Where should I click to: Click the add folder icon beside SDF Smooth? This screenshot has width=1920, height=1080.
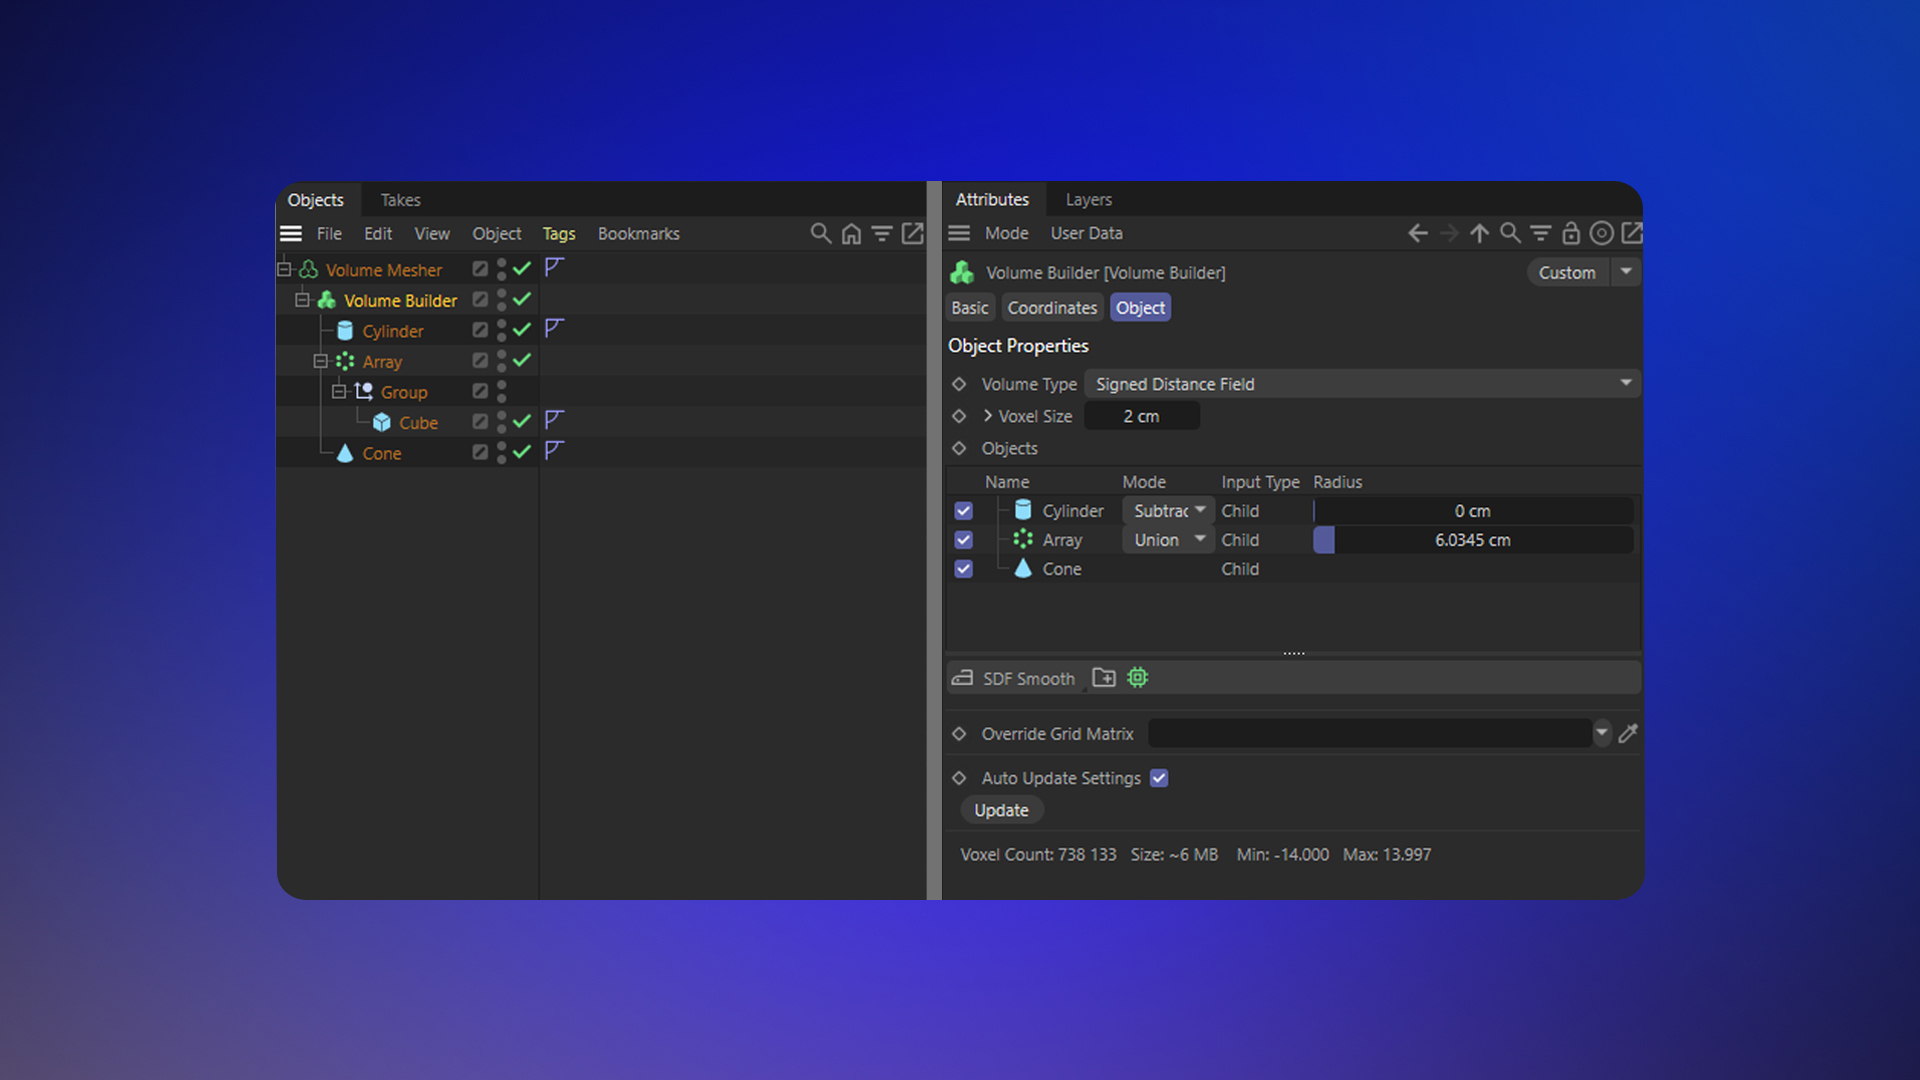[1104, 678]
